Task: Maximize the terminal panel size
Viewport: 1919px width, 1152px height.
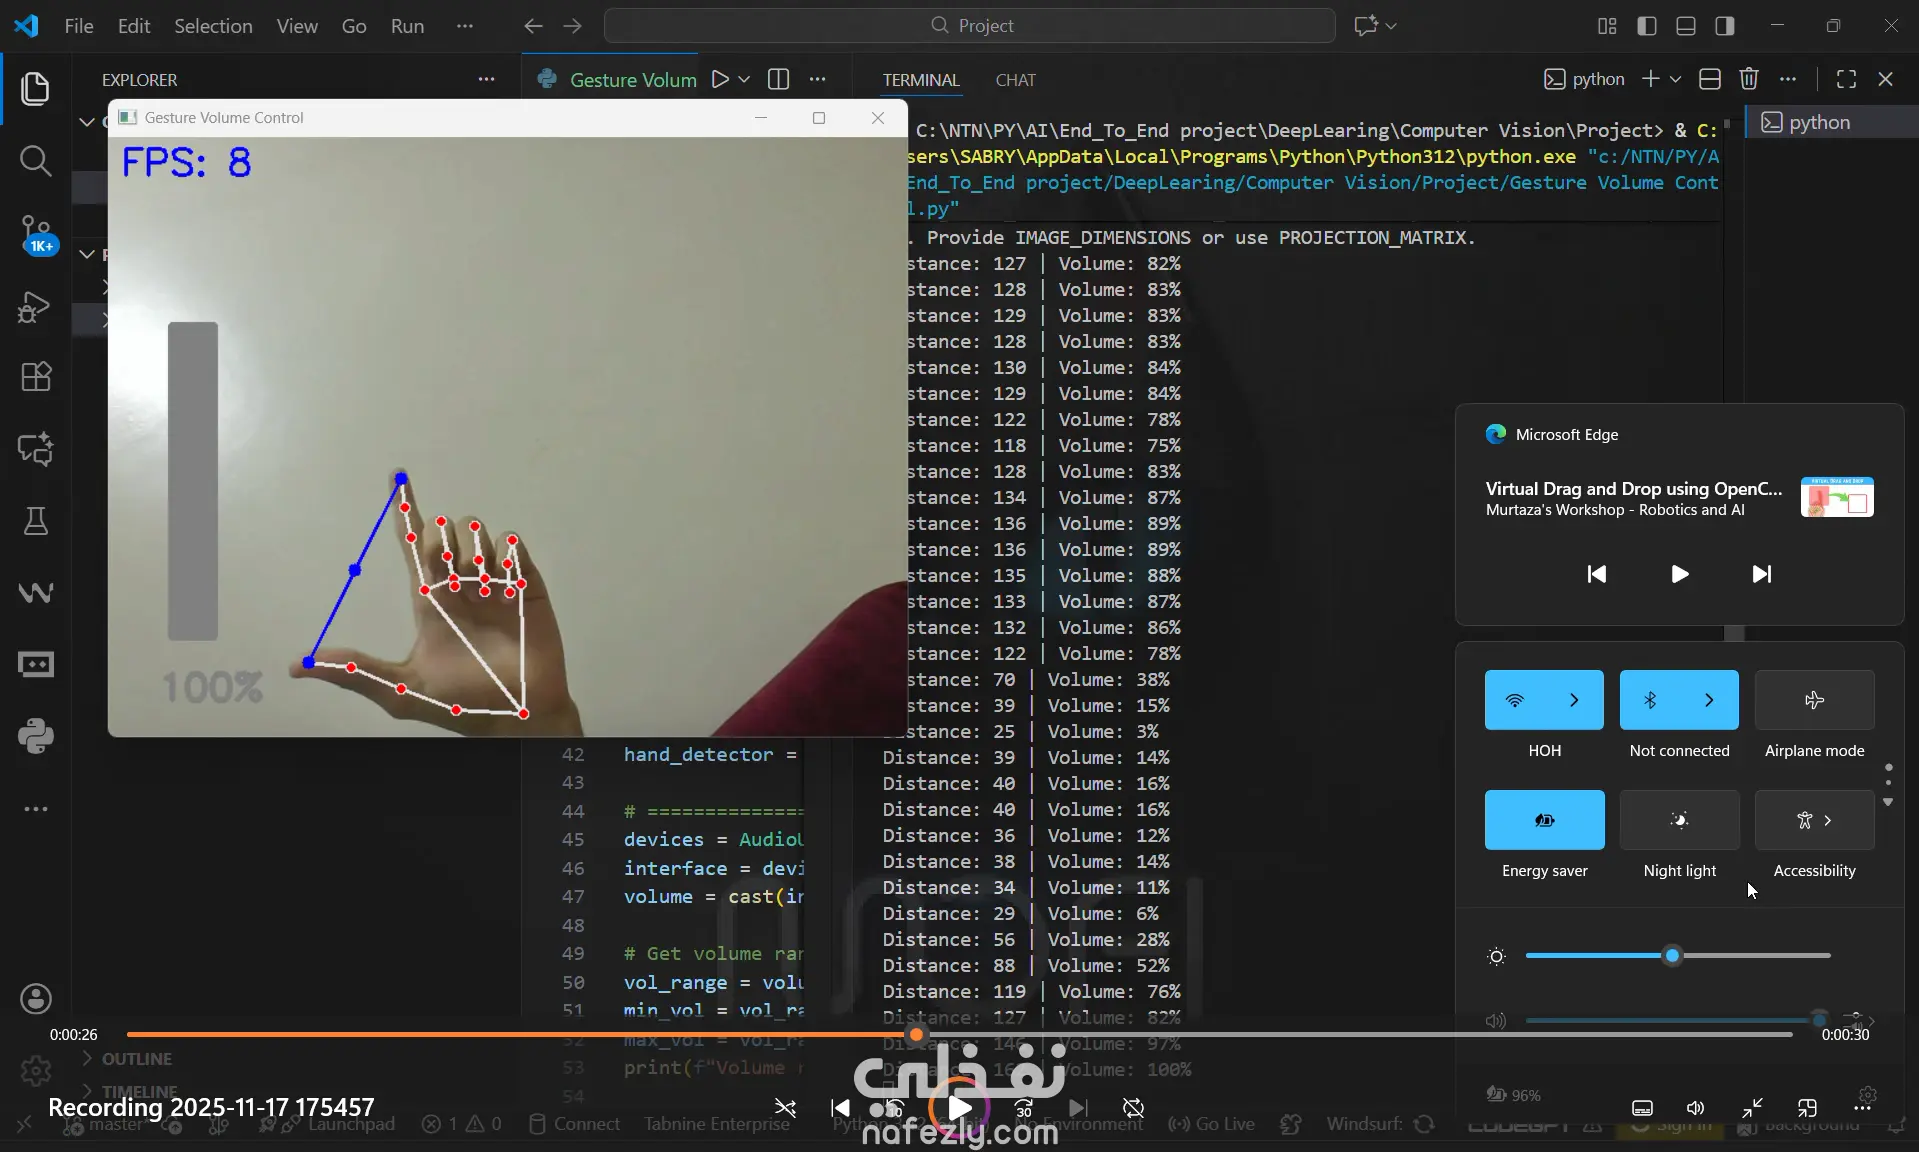Action: (x=1846, y=79)
